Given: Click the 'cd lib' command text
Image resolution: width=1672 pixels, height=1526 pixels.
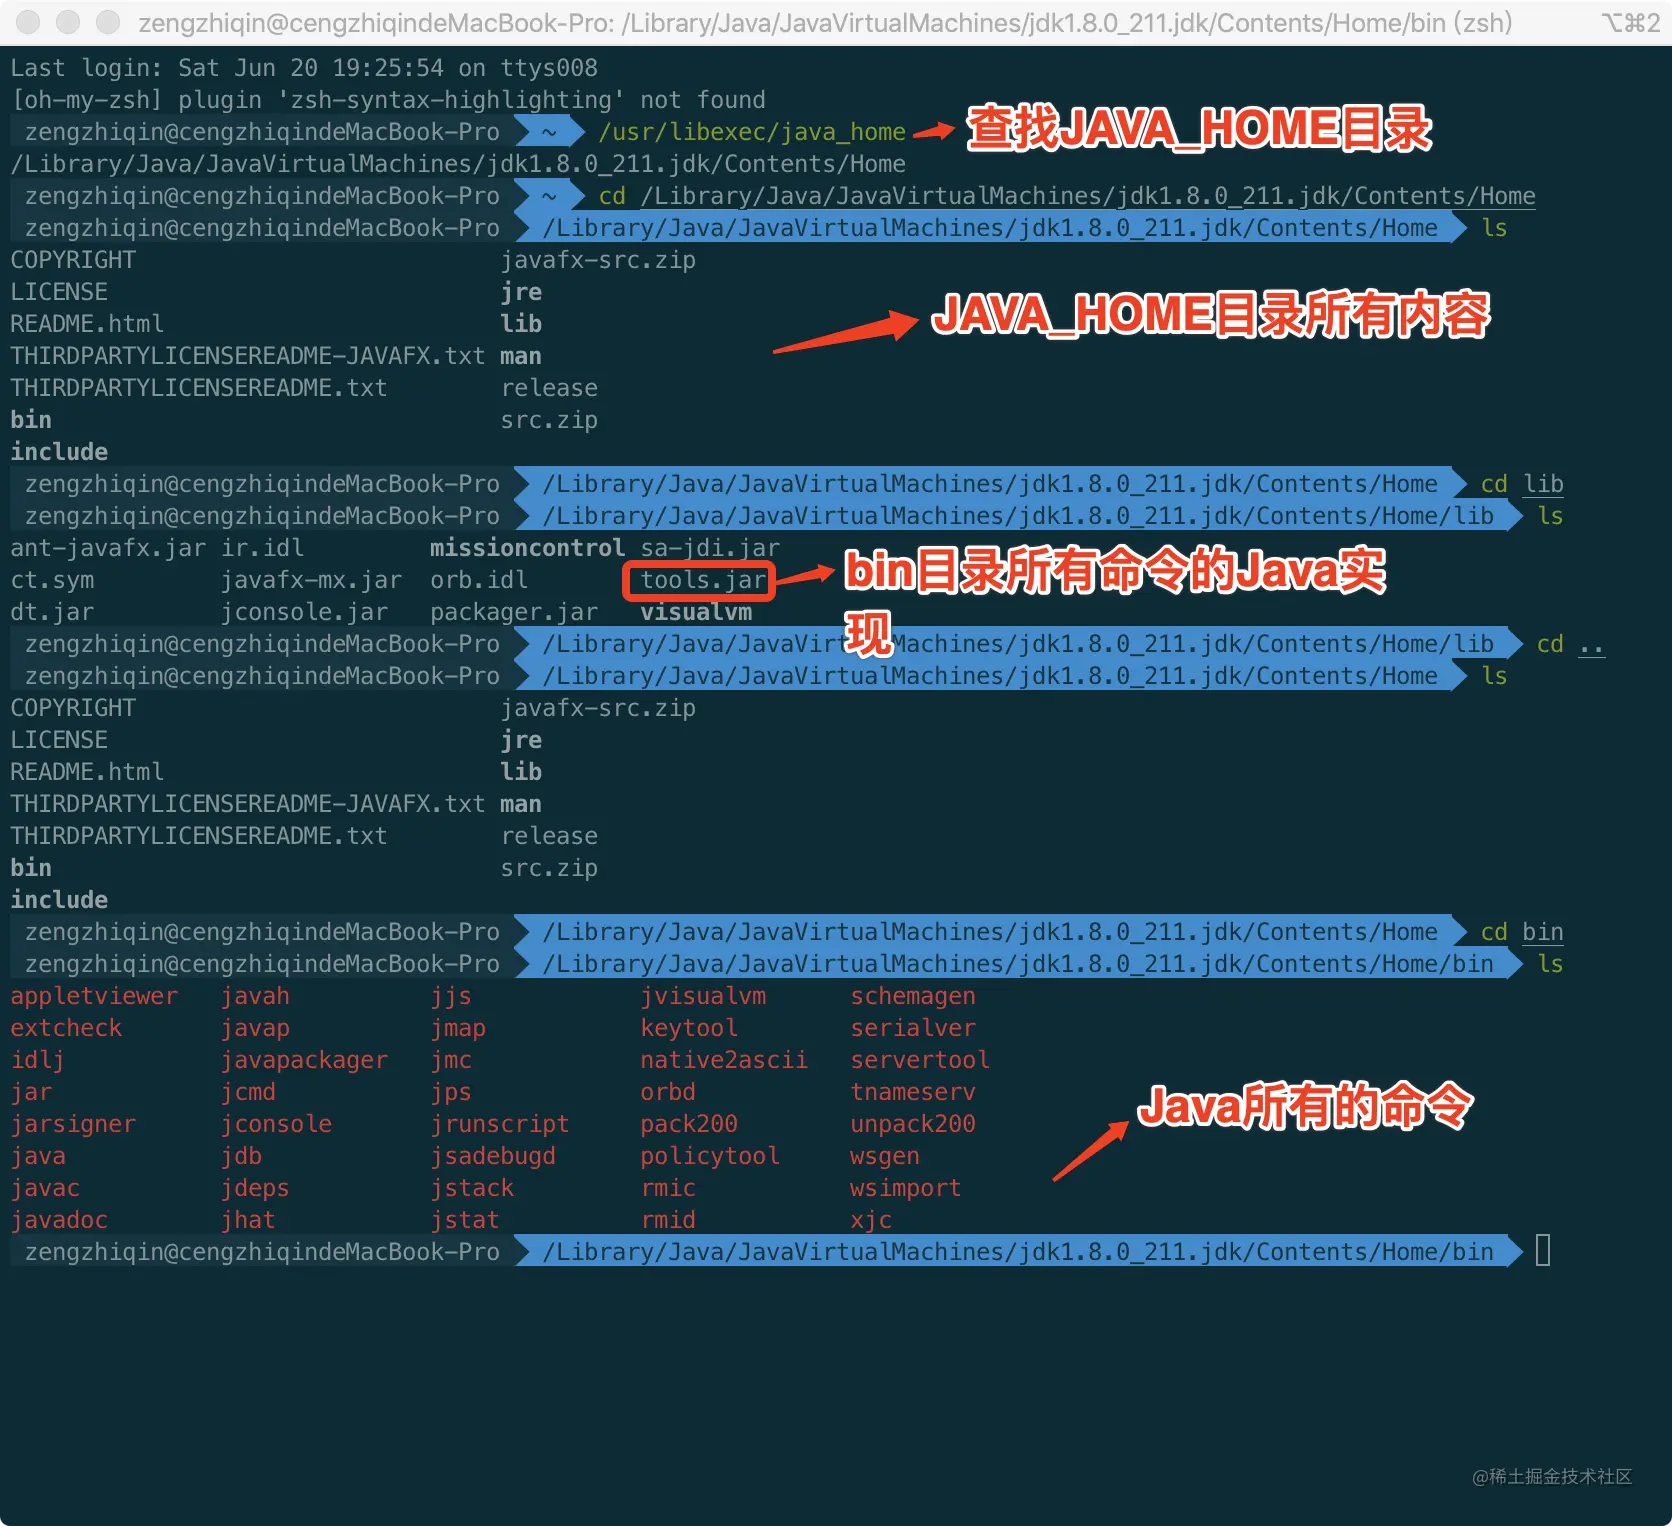Looking at the screenshot, I should (x=1522, y=484).
